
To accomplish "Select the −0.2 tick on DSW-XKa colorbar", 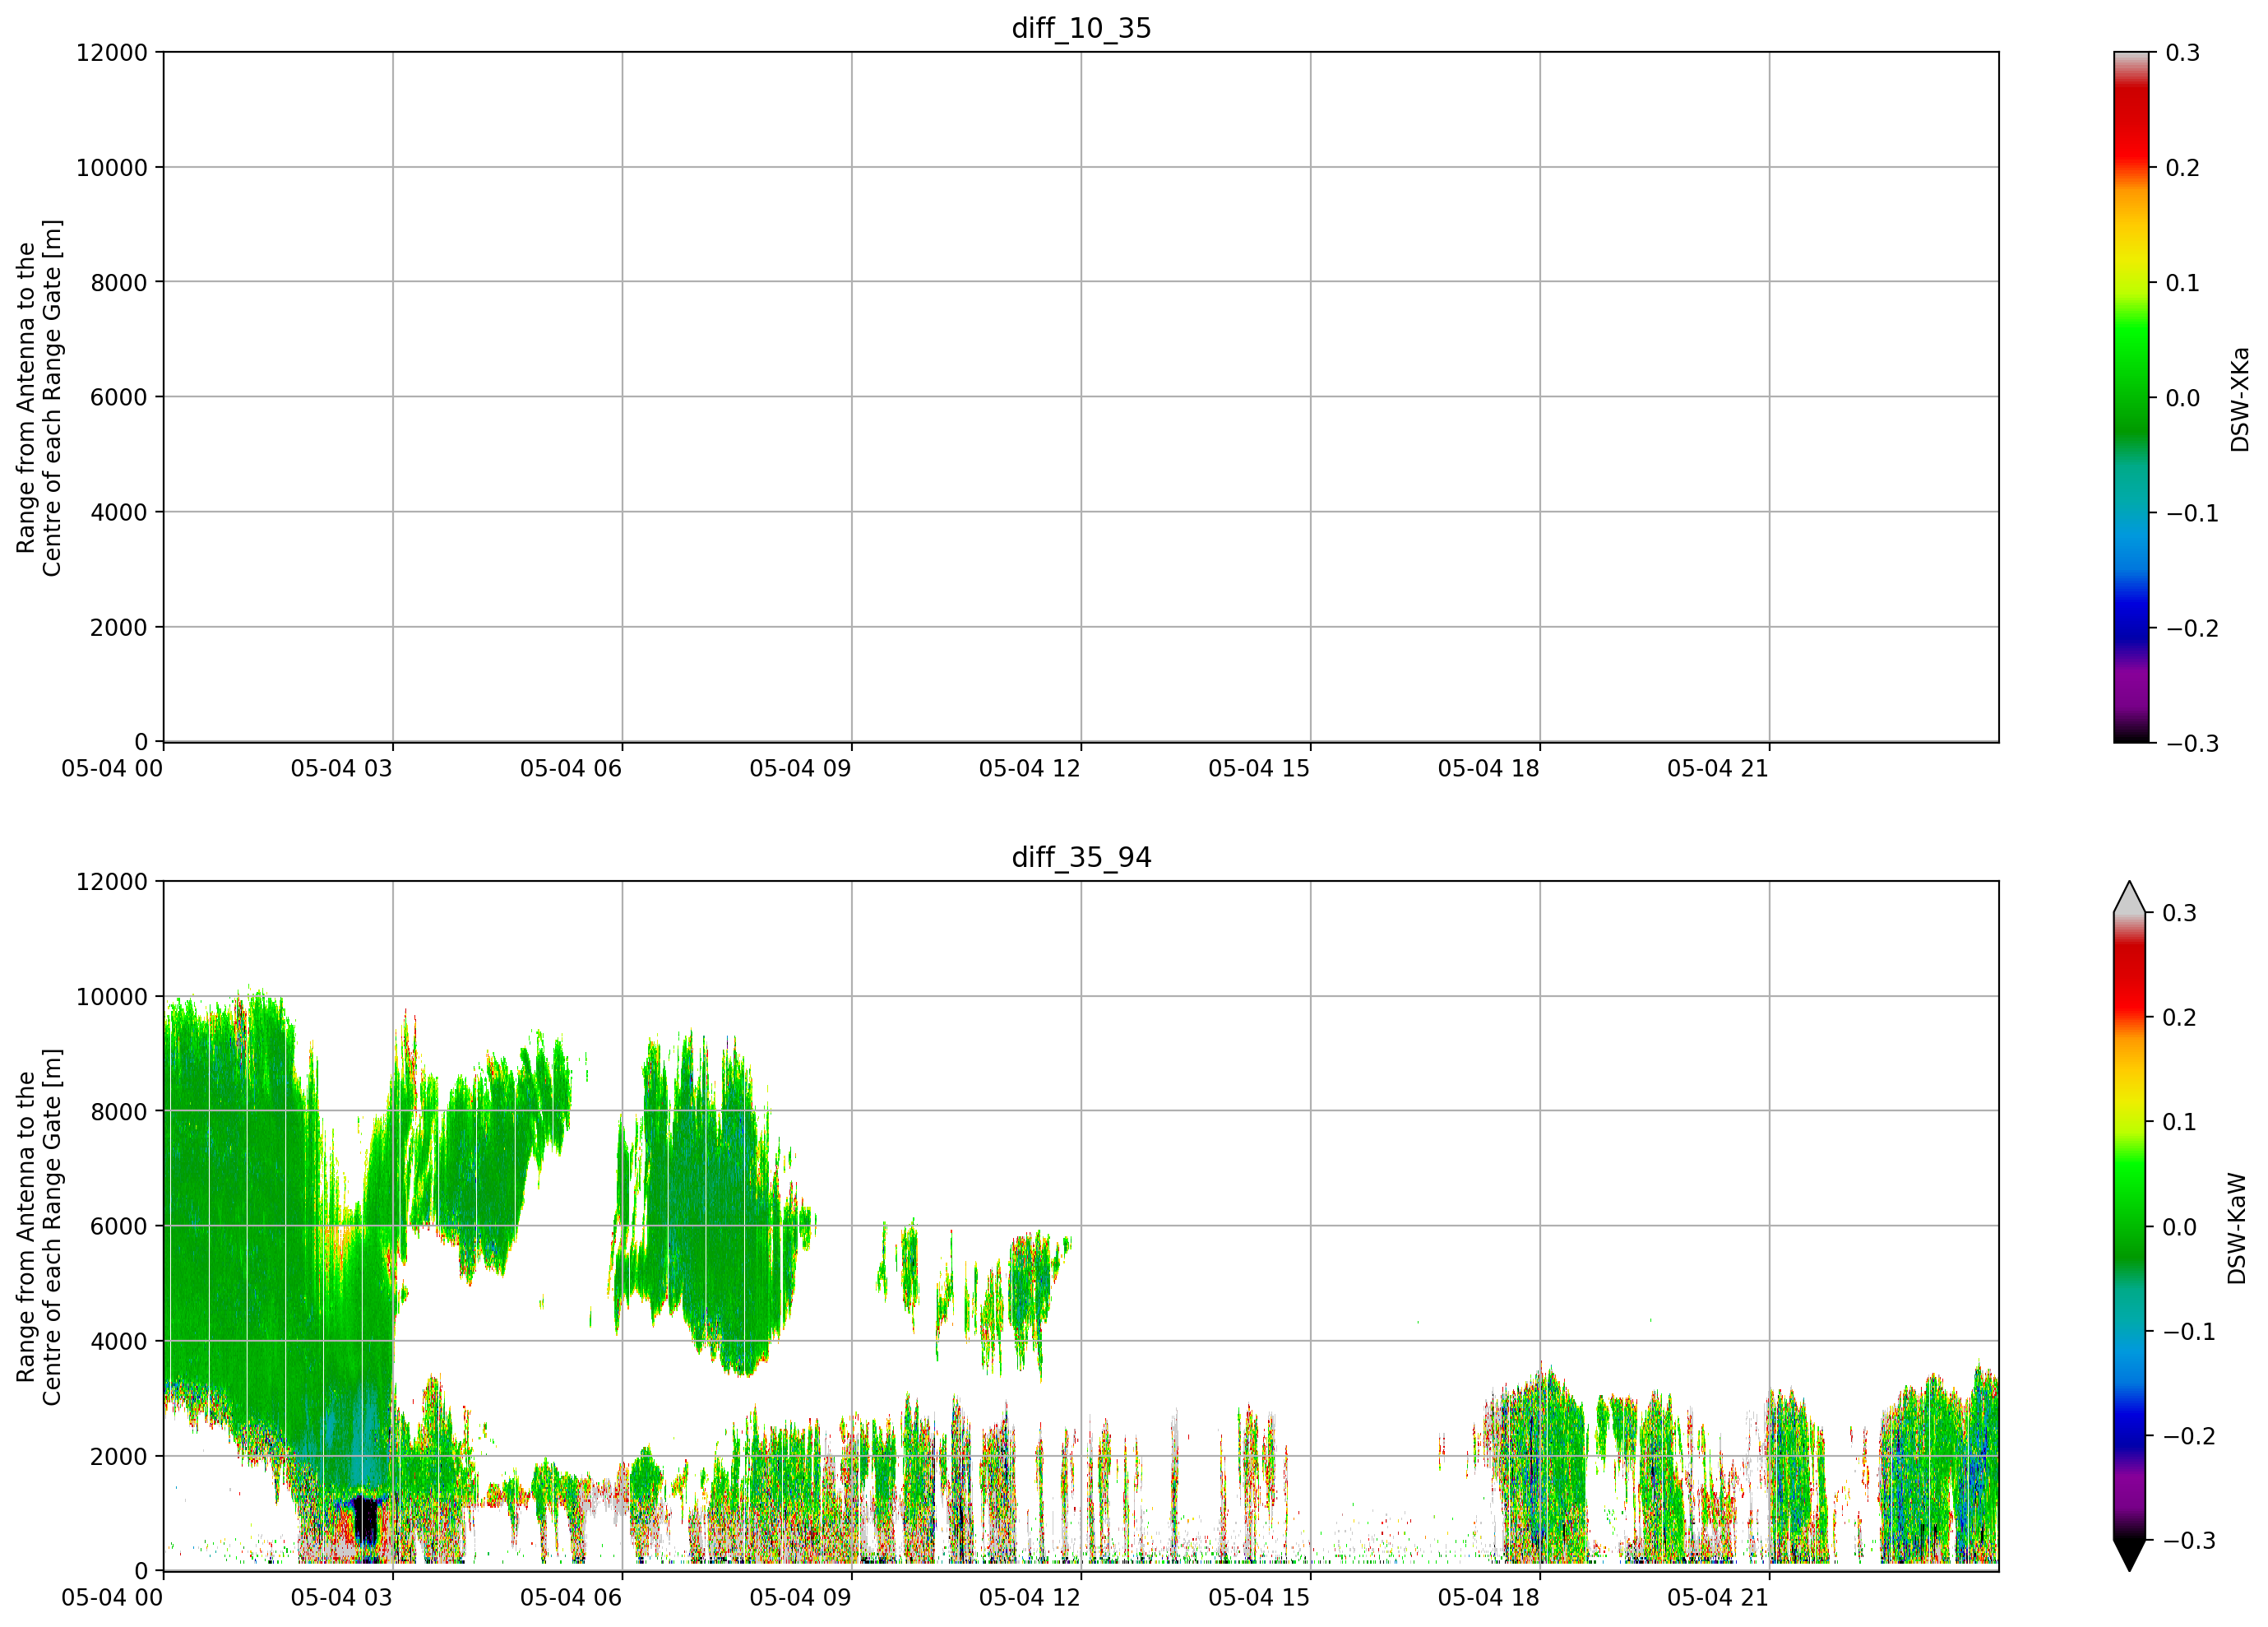I will pos(2192,628).
